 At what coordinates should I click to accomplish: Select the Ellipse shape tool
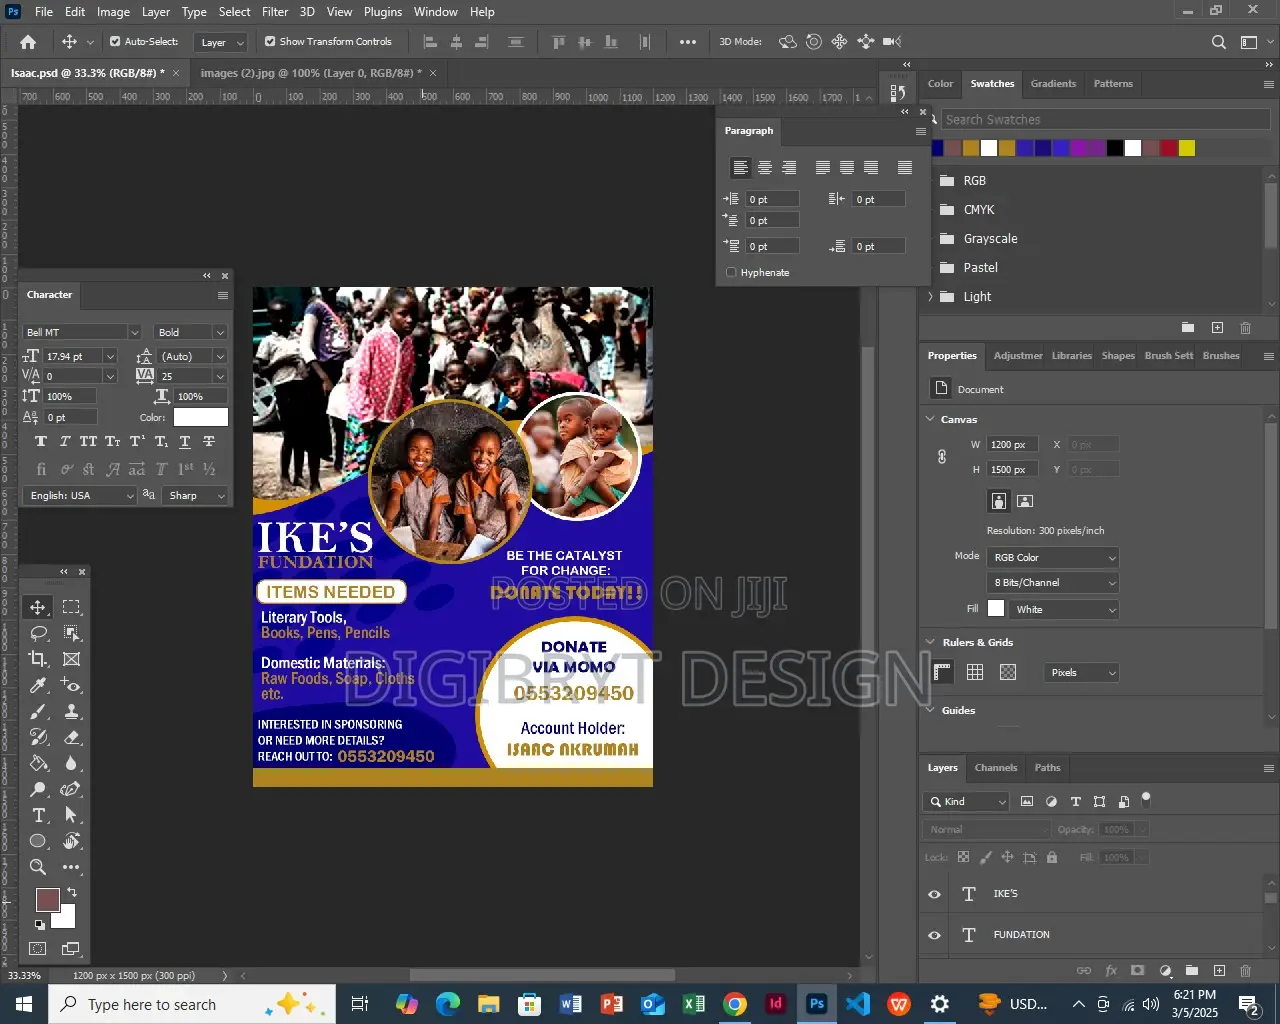38,841
